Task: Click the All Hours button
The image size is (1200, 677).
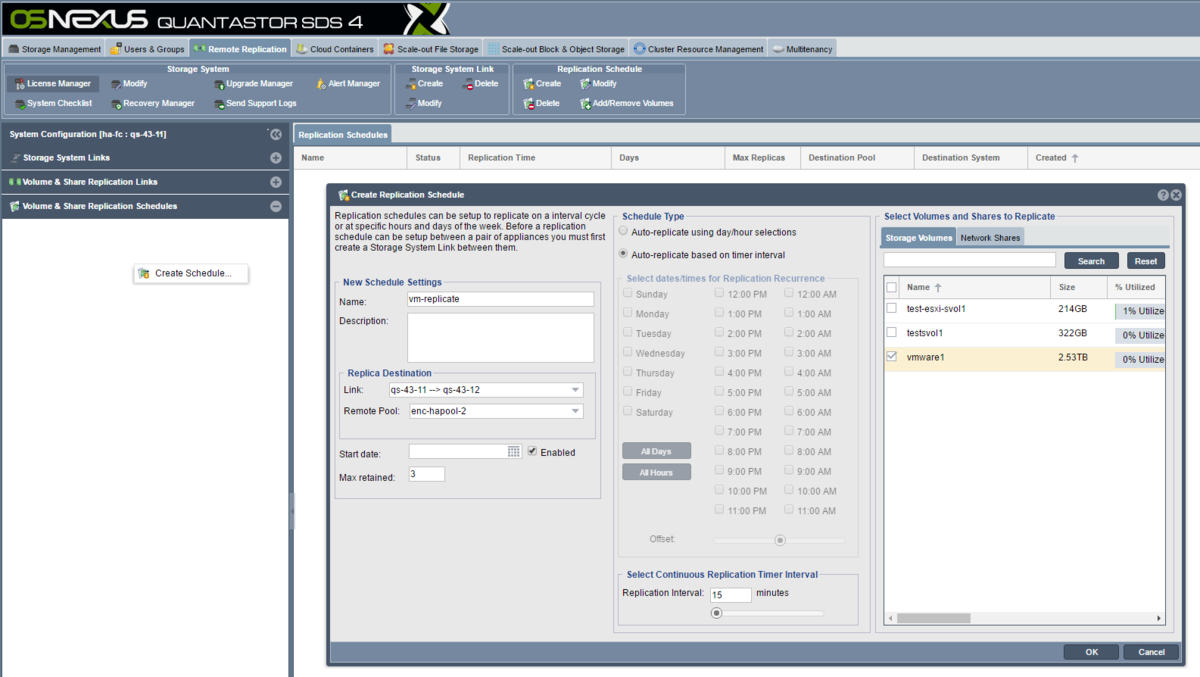Action: point(656,472)
